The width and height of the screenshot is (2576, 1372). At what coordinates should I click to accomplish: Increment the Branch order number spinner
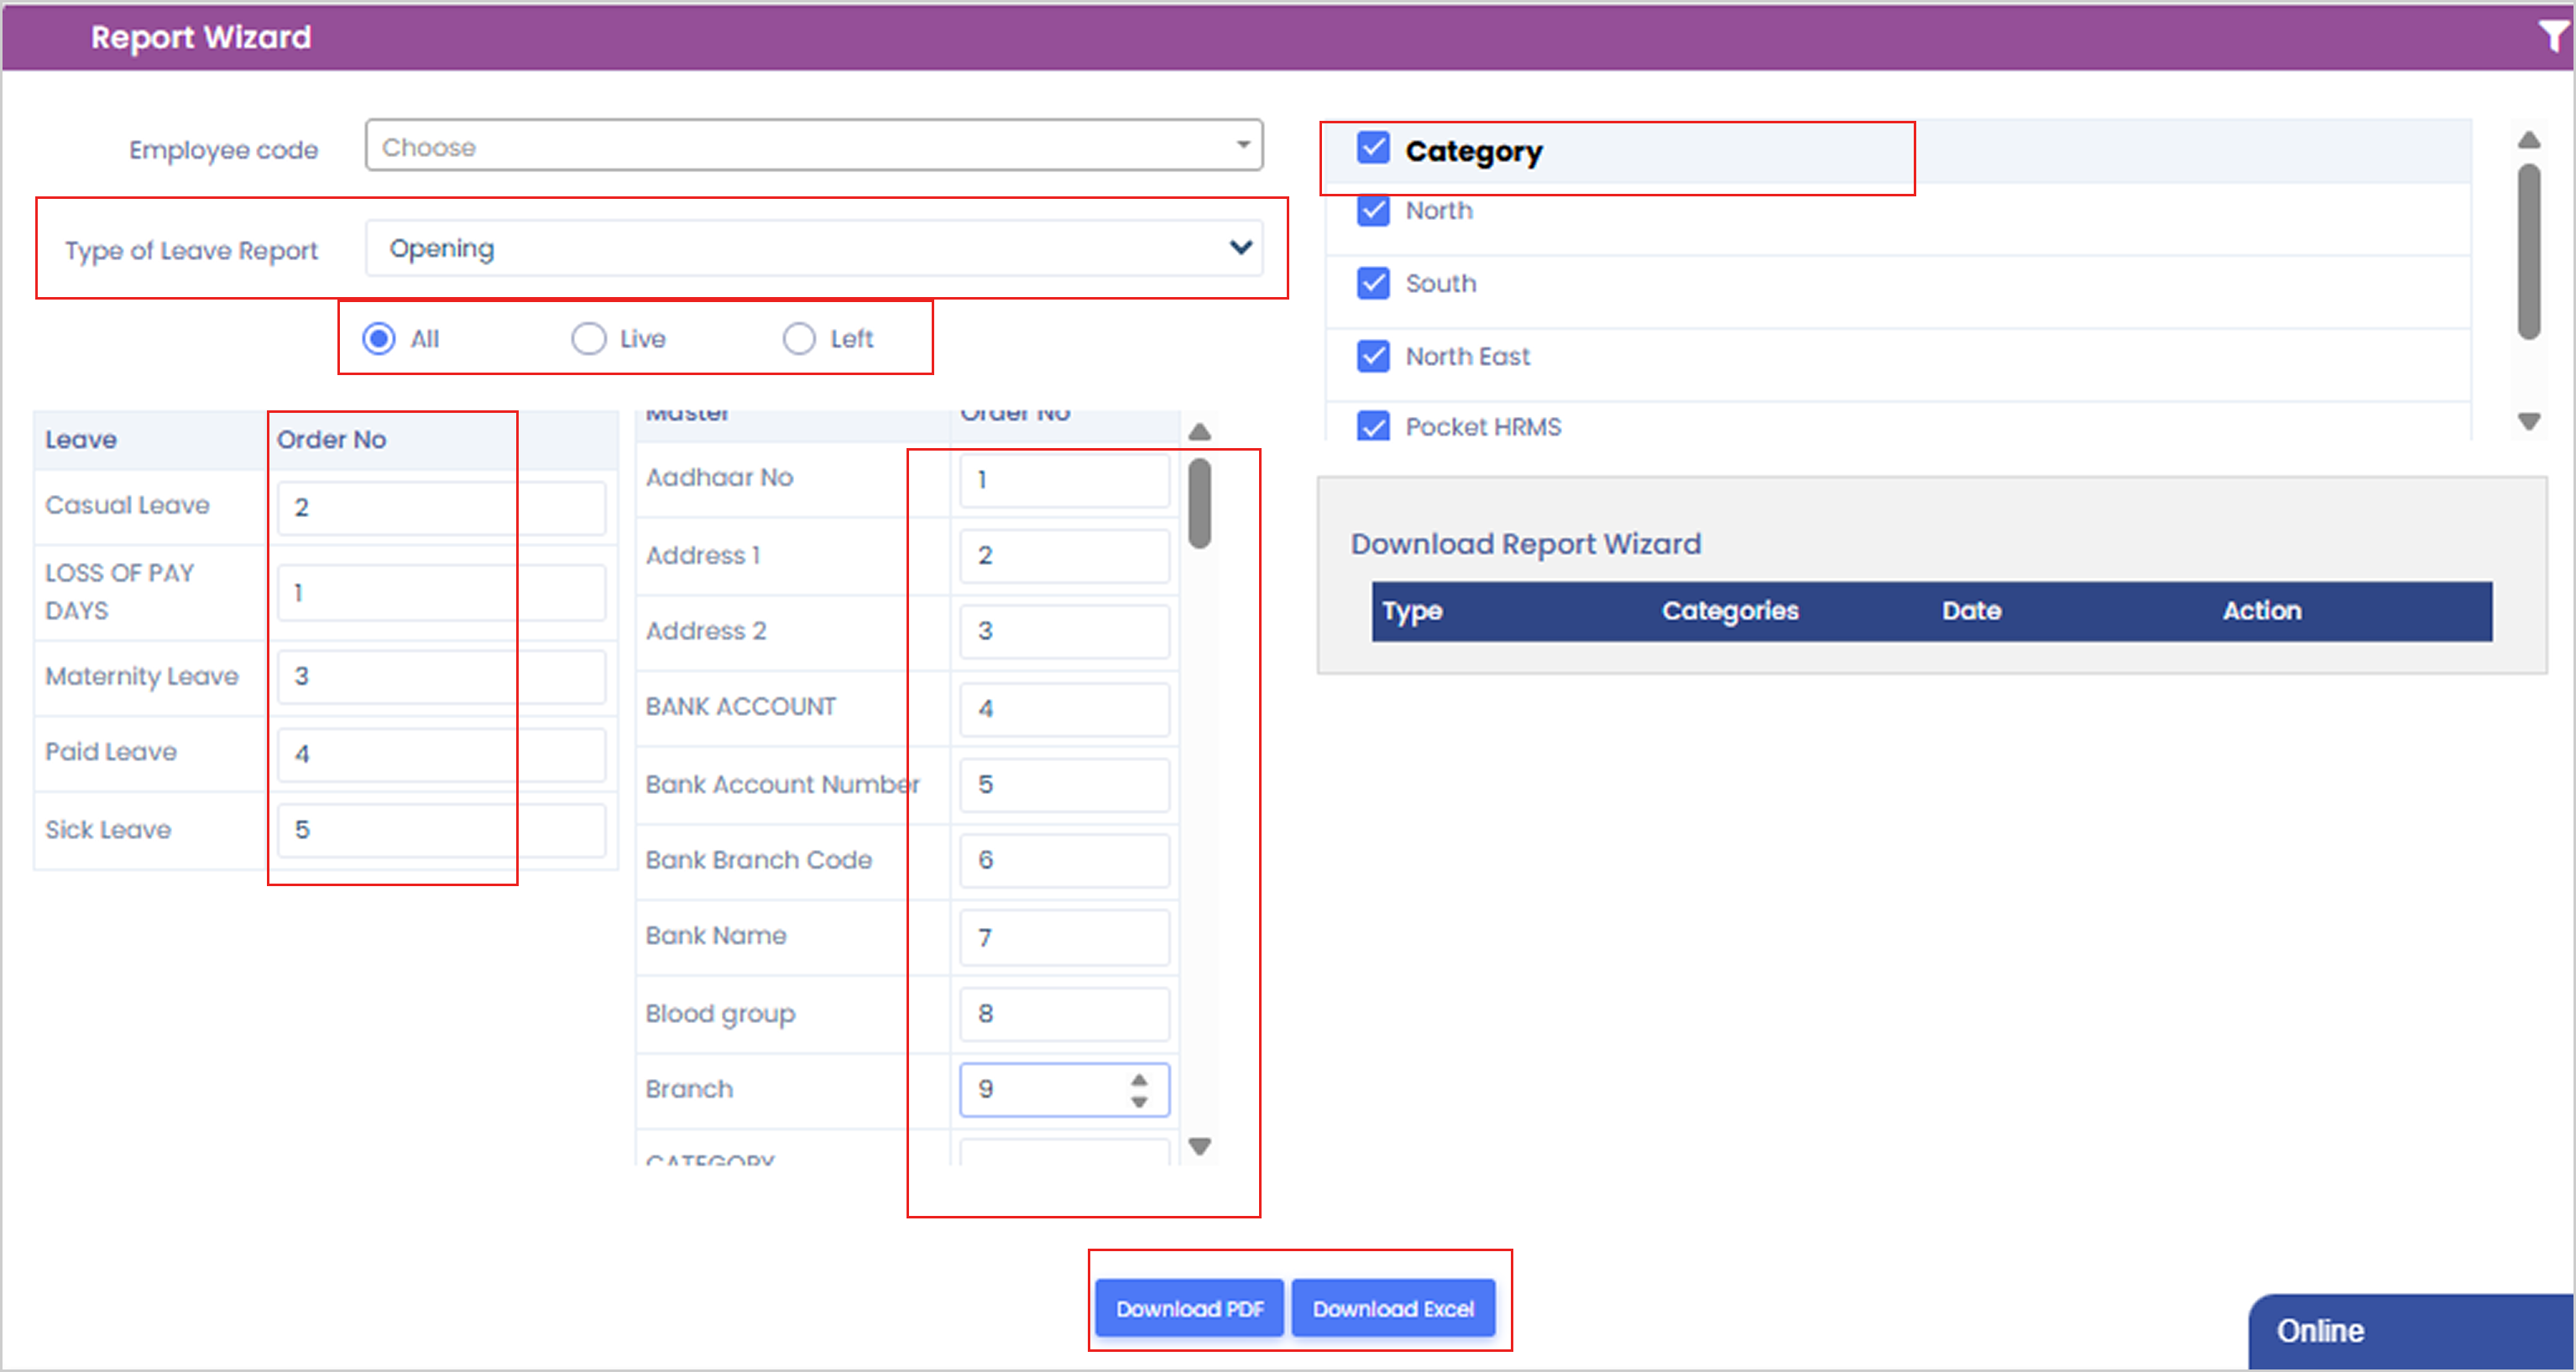click(x=1139, y=1079)
